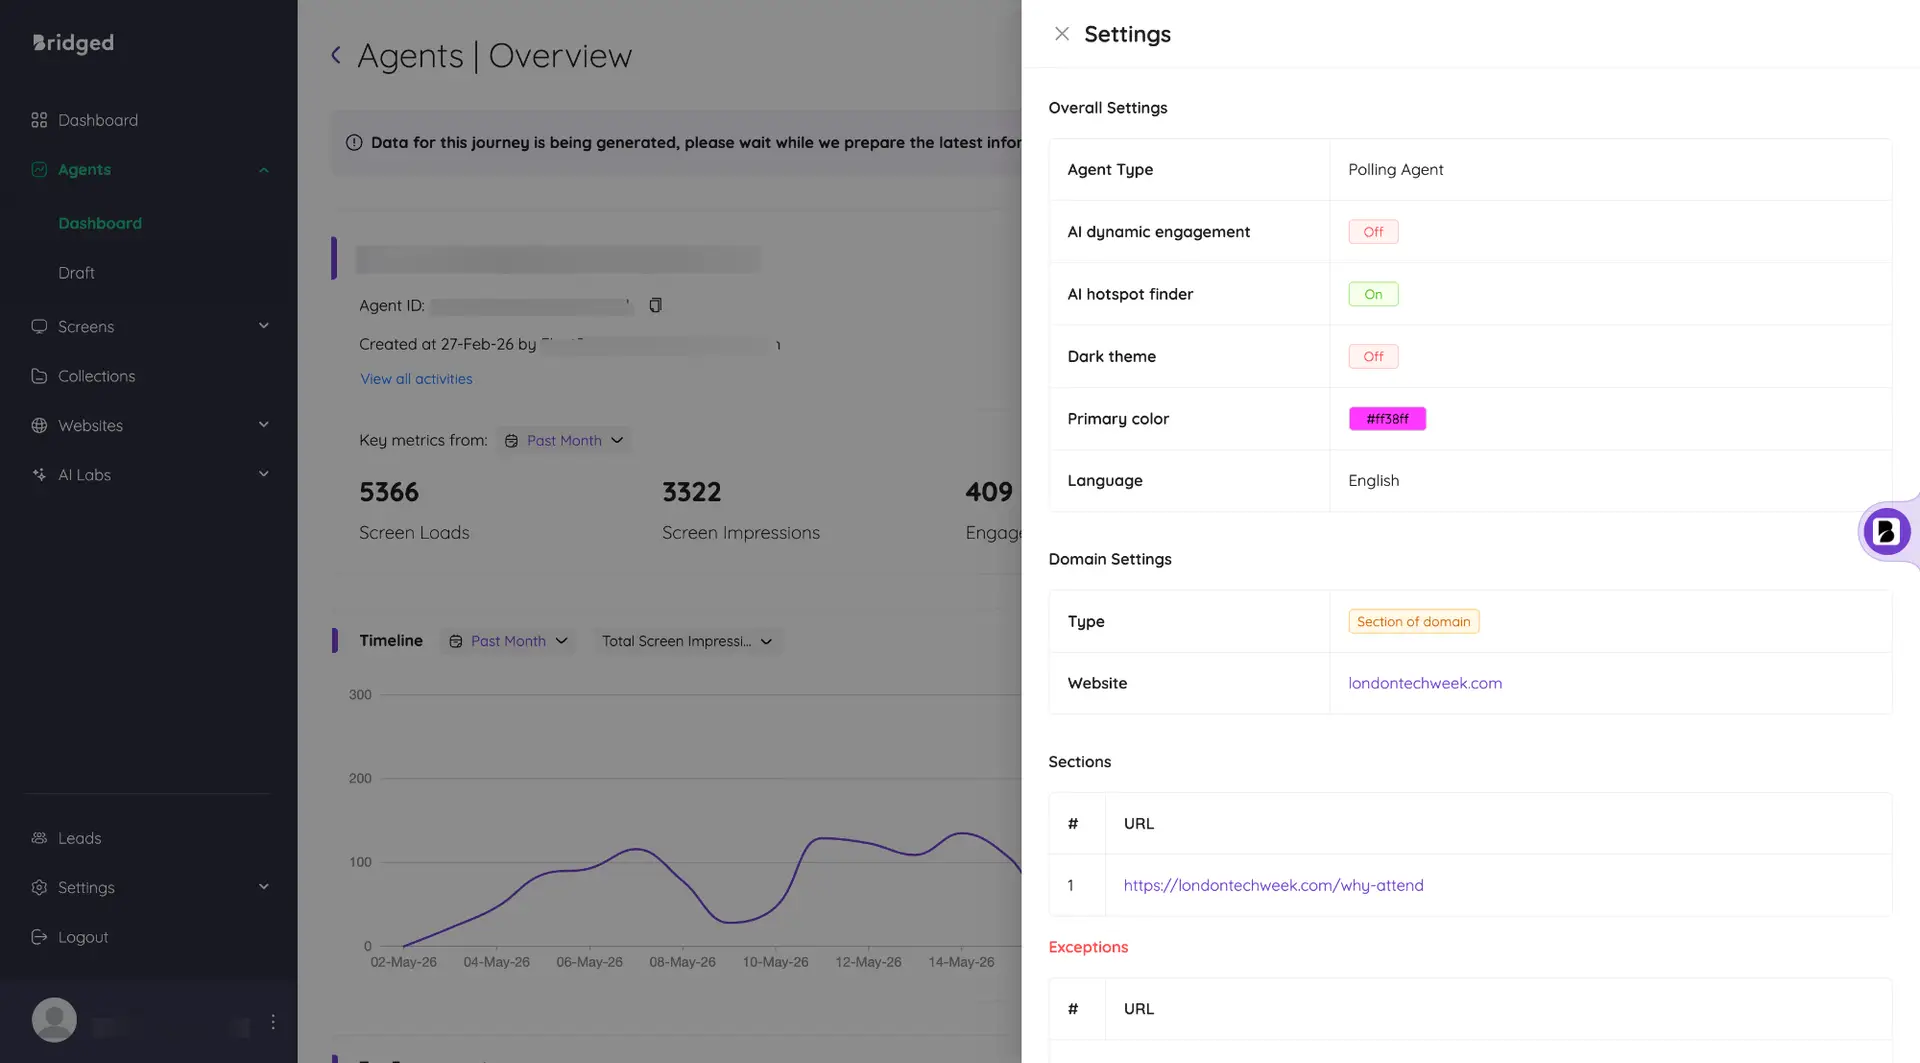The height and width of the screenshot is (1063, 1920).
Task: Click row number 1 in Sections table
Action: point(1070,886)
